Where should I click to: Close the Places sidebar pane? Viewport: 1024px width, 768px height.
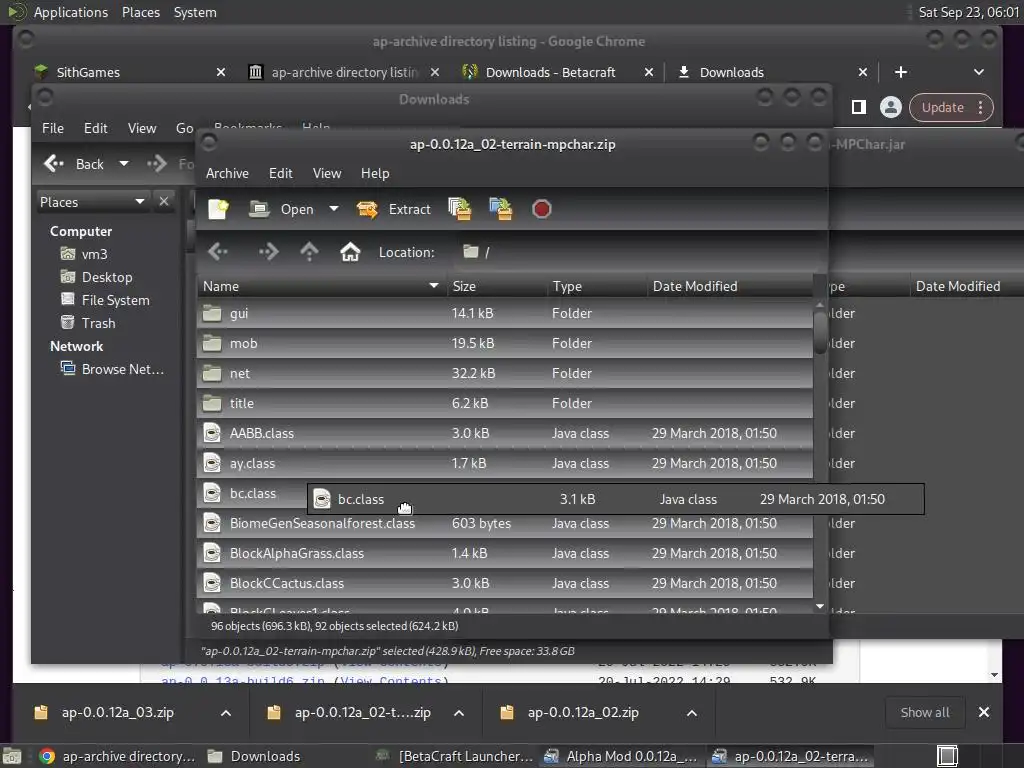(164, 202)
